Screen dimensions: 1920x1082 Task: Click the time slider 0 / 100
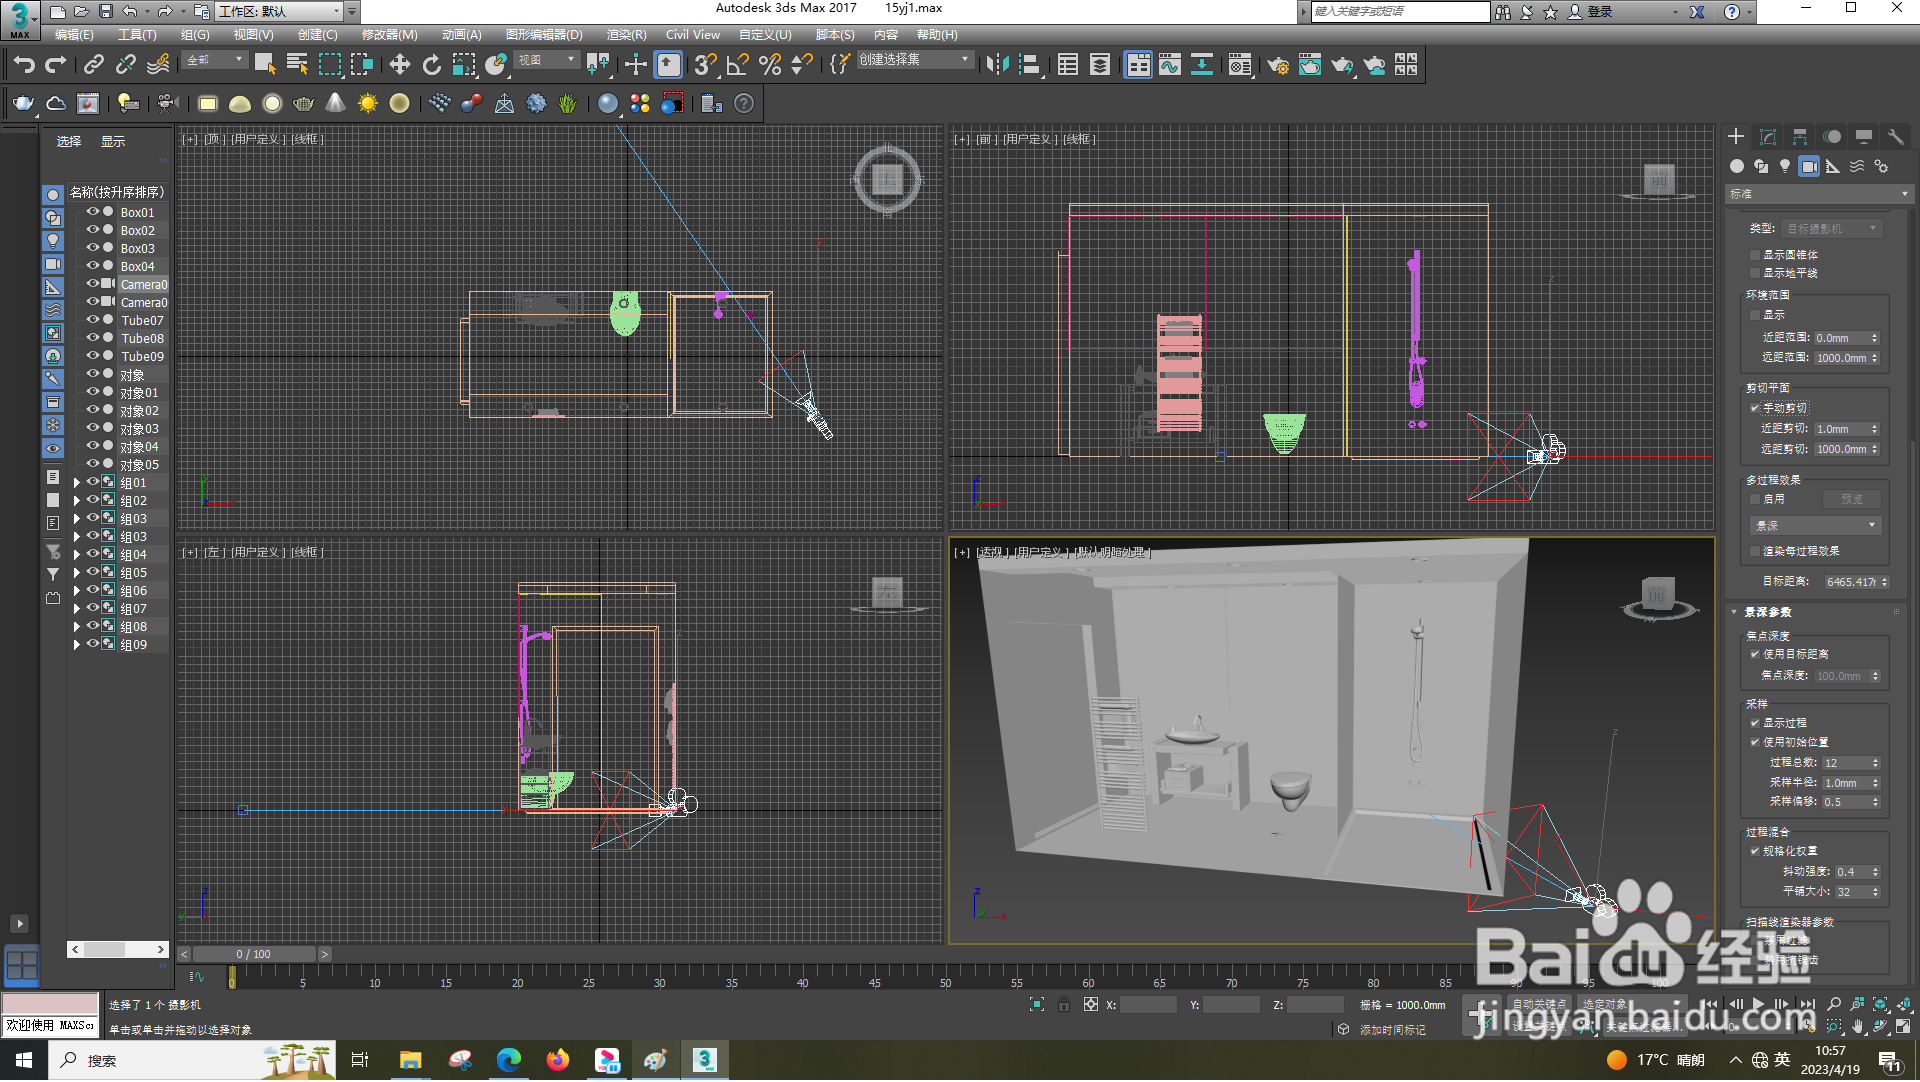pyautogui.click(x=253, y=955)
